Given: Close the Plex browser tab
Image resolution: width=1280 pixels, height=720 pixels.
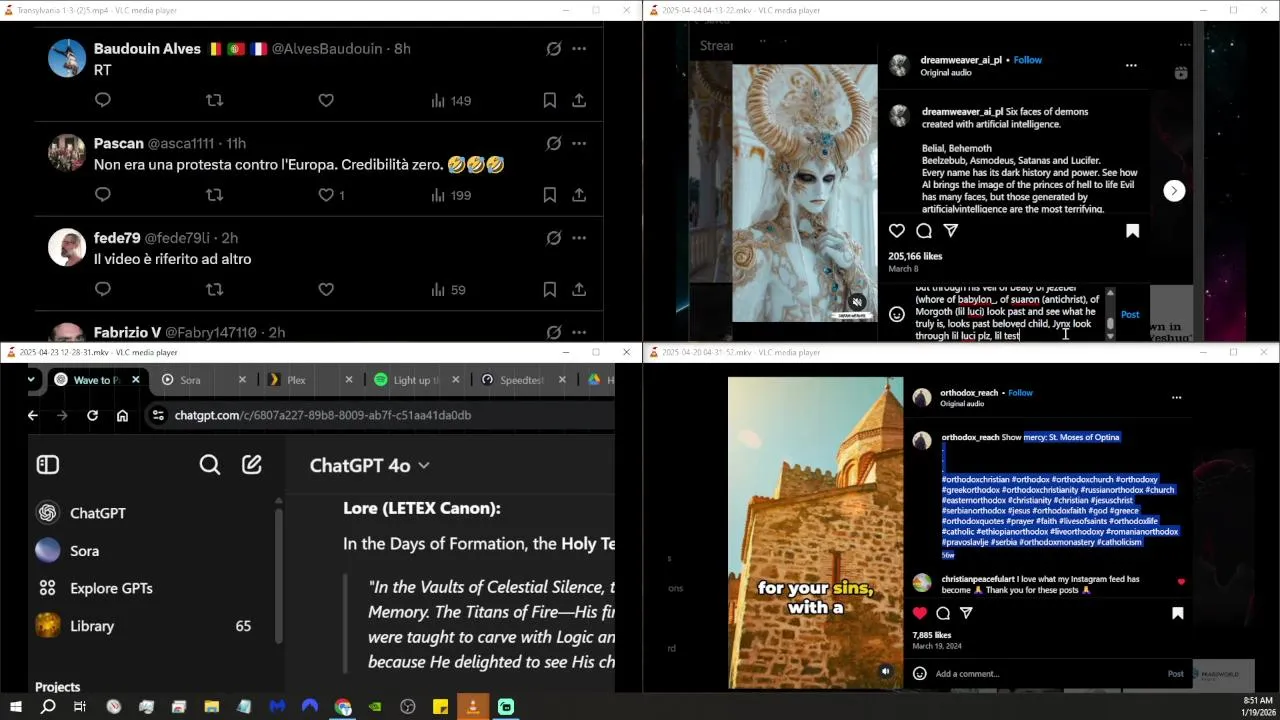Looking at the screenshot, I should (x=349, y=380).
